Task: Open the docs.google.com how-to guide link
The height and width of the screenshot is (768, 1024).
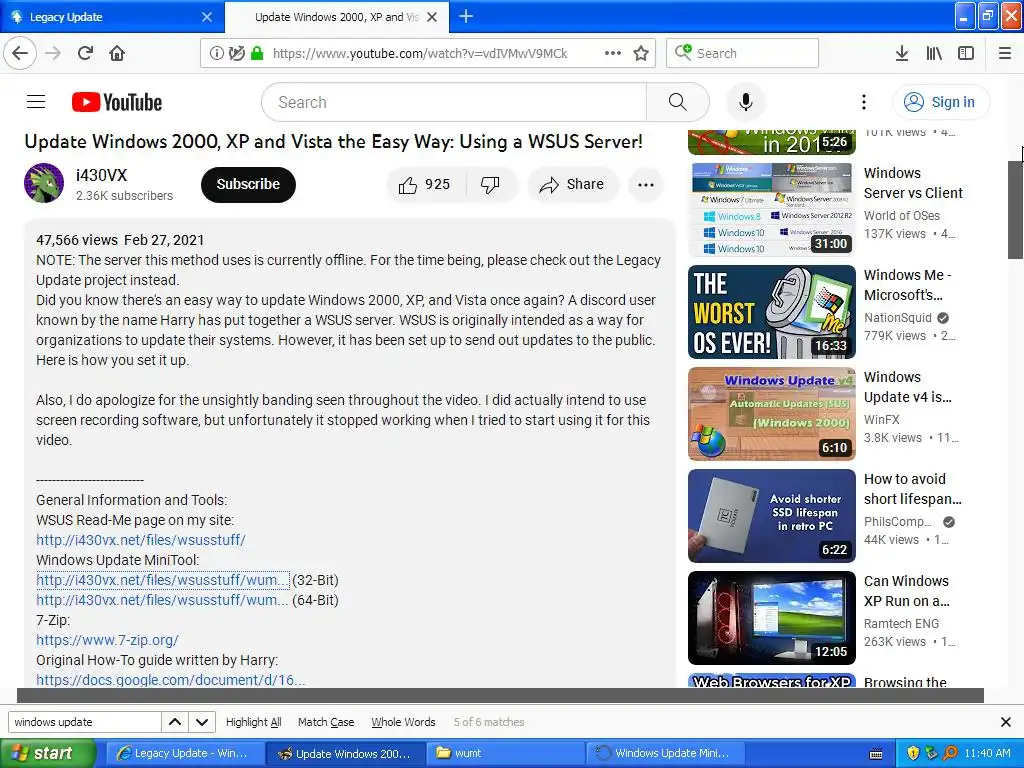Action: tap(170, 679)
